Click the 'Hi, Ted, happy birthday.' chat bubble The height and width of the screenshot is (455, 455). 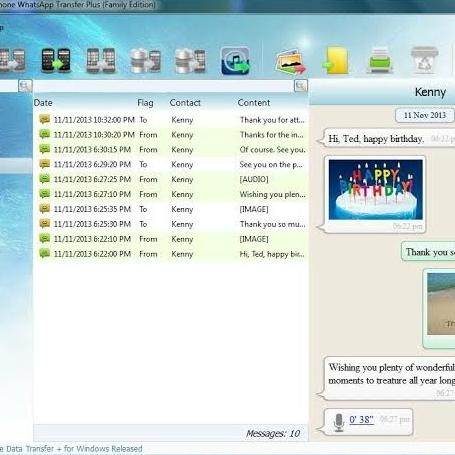point(387,138)
